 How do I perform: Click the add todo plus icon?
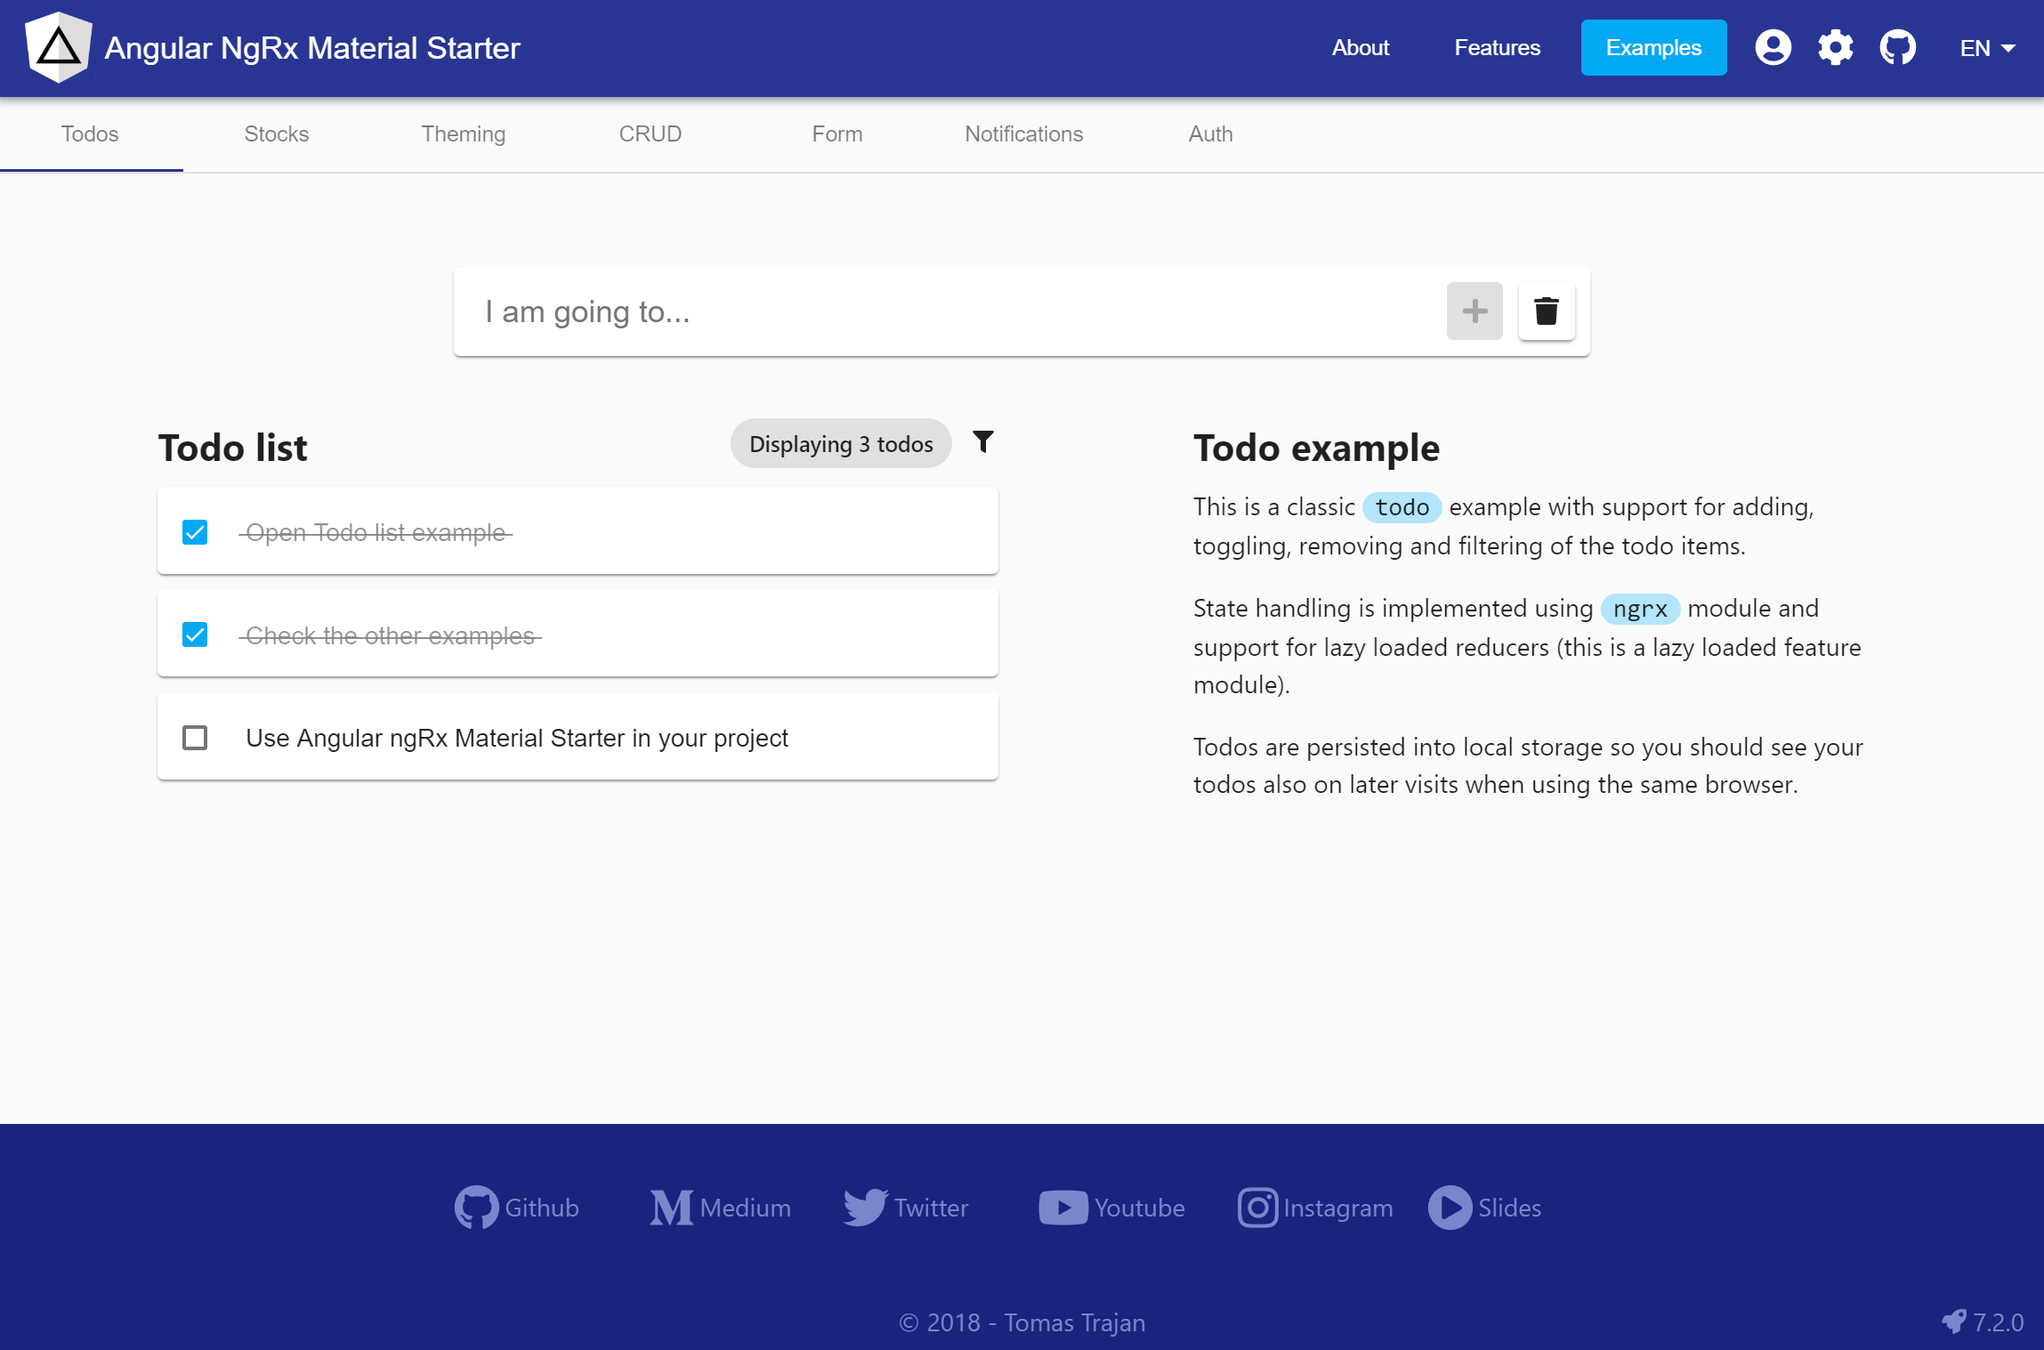click(x=1474, y=311)
